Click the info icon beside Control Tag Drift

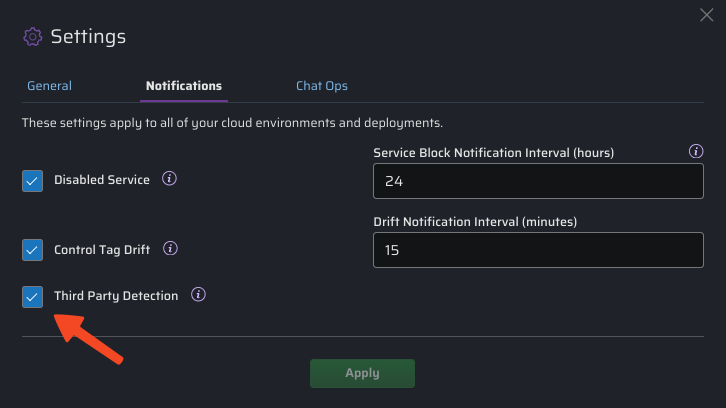pos(170,248)
